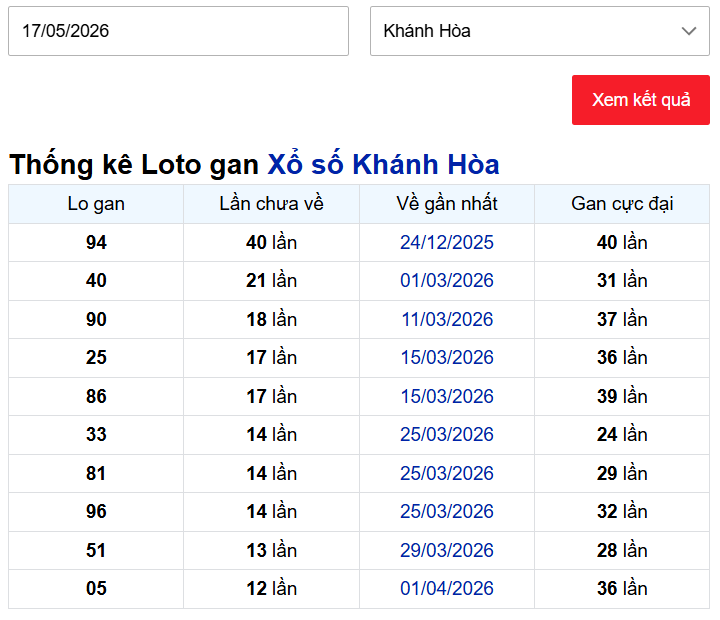Image resolution: width=720 pixels, height=620 pixels.
Task: Open the 29/03/2026 date link
Action: (x=447, y=551)
